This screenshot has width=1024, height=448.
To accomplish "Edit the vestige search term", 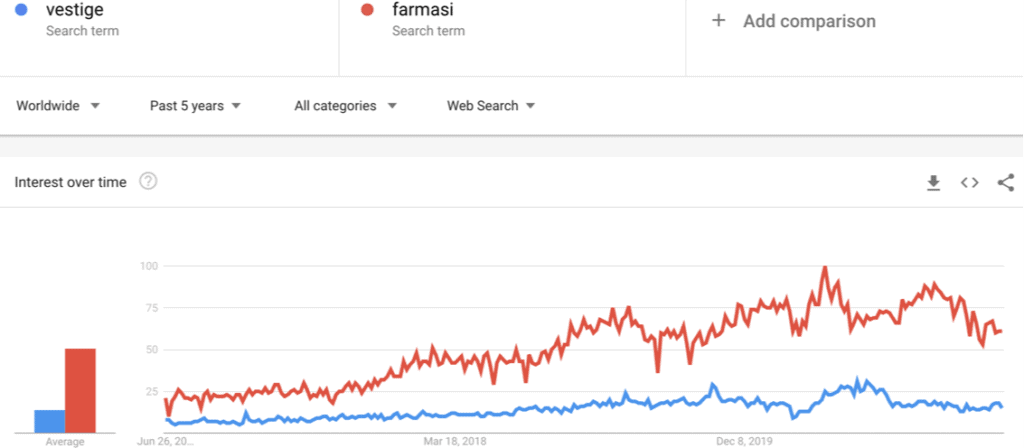I will [74, 10].
